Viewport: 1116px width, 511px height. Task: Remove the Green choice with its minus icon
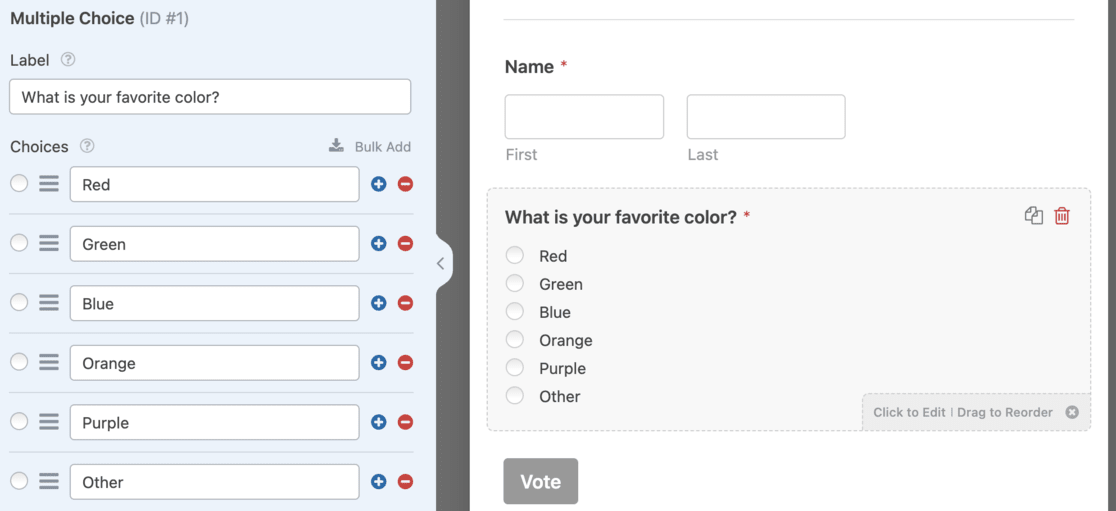click(x=405, y=244)
